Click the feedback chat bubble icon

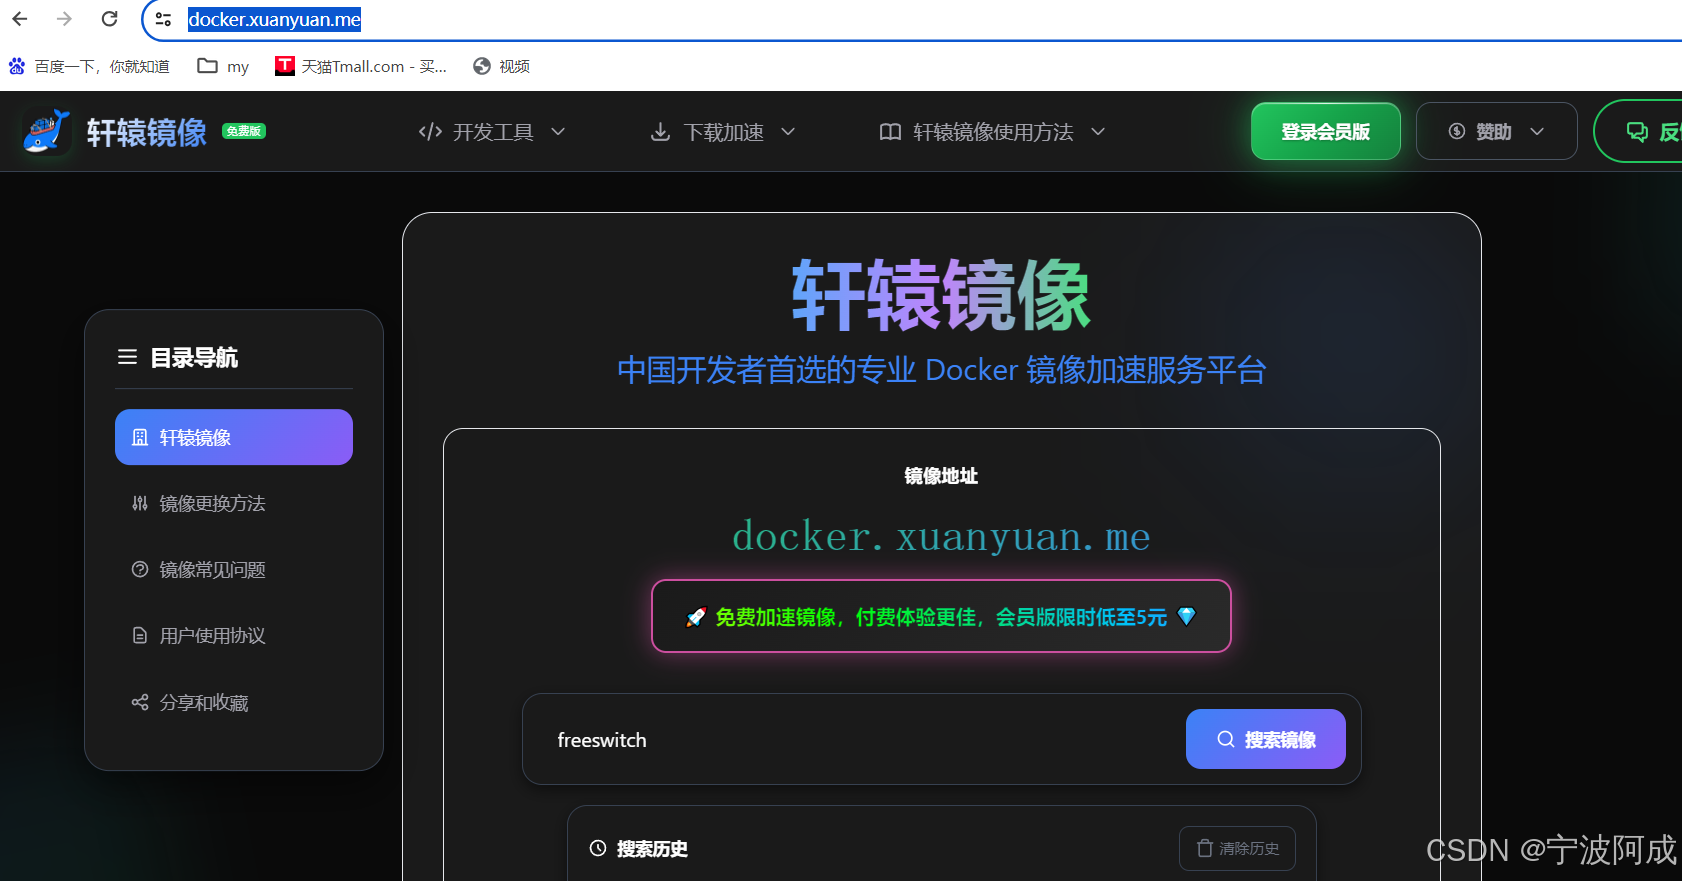[x=1637, y=132]
